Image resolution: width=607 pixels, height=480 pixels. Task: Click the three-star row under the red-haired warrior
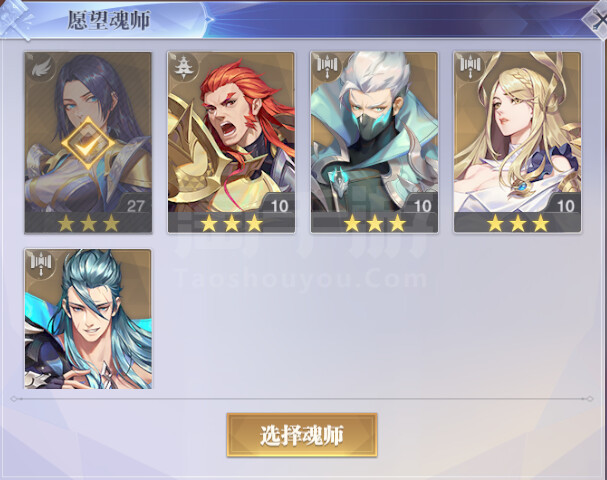point(231,223)
